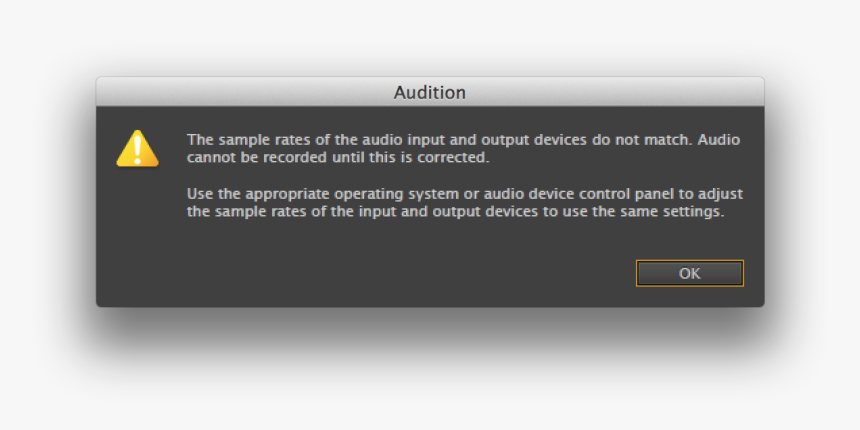Click the 'Audition' title text
Image resolution: width=860 pixels, height=430 pixels.
point(430,92)
